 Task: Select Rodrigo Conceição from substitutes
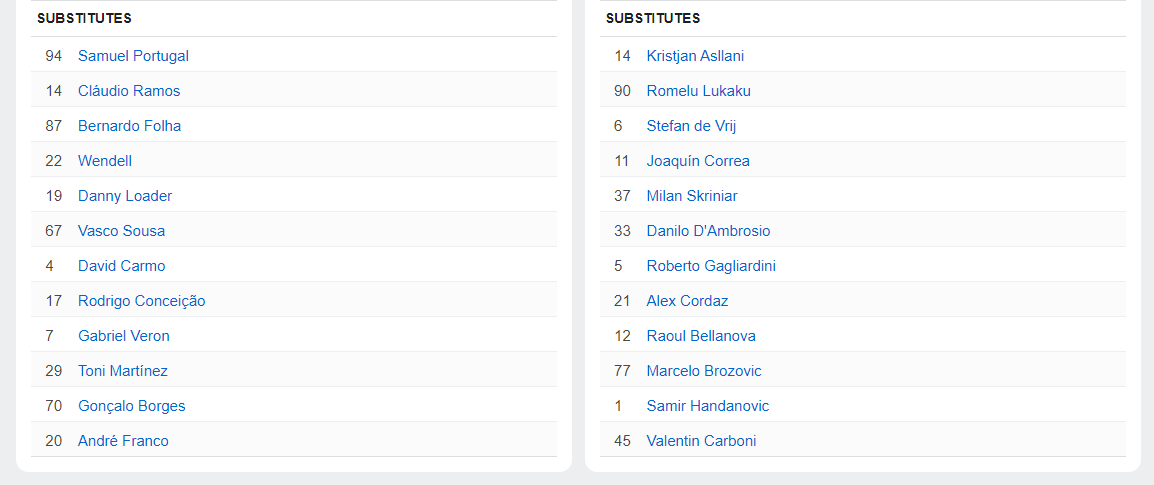click(141, 301)
